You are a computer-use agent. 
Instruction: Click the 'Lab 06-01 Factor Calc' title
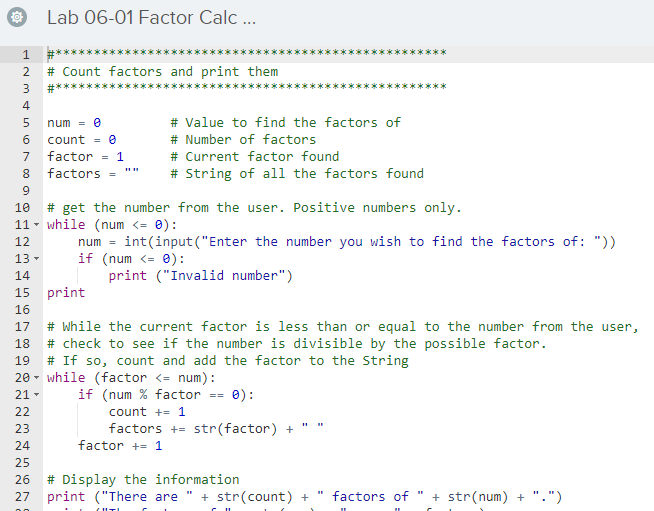(x=134, y=17)
